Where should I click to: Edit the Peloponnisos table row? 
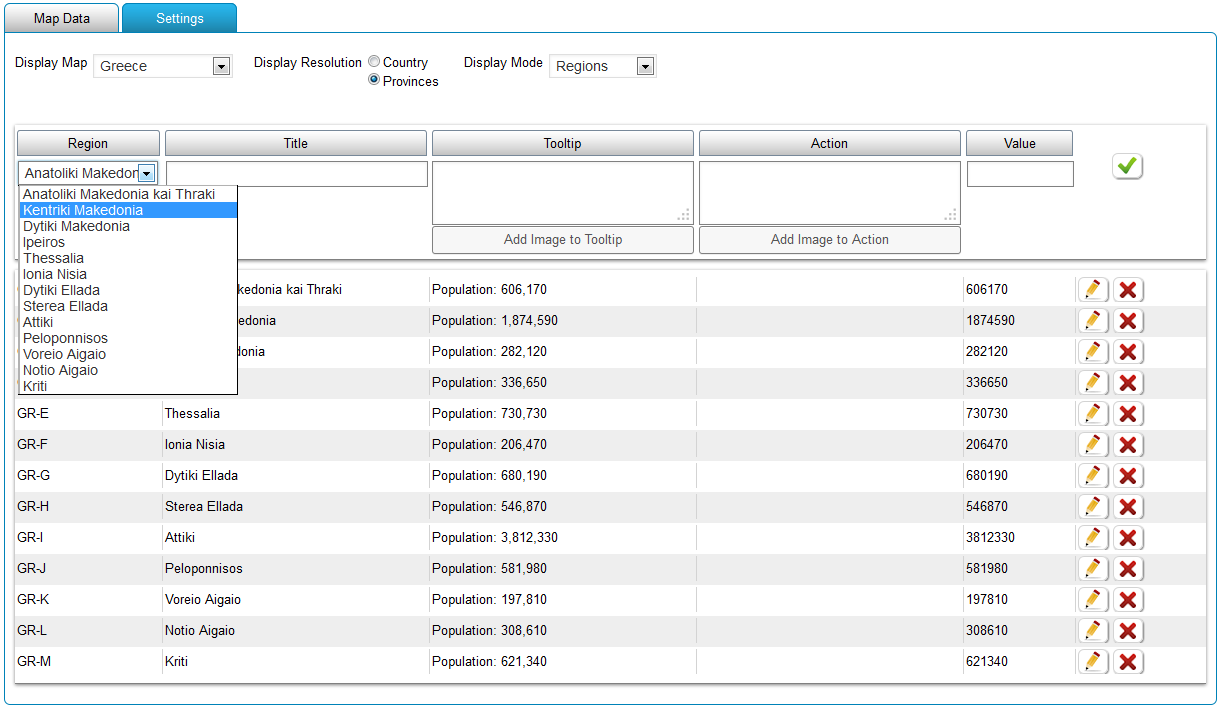coord(1092,569)
